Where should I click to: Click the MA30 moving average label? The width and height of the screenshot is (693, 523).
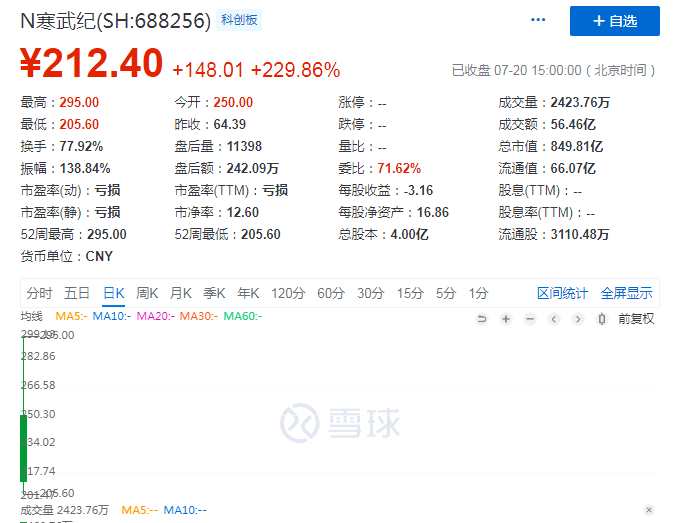pyautogui.click(x=198, y=316)
